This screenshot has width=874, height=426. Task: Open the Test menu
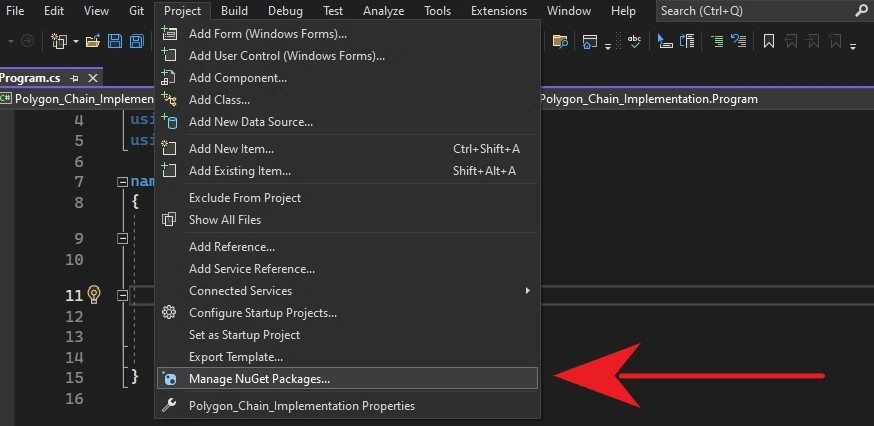(334, 11)
